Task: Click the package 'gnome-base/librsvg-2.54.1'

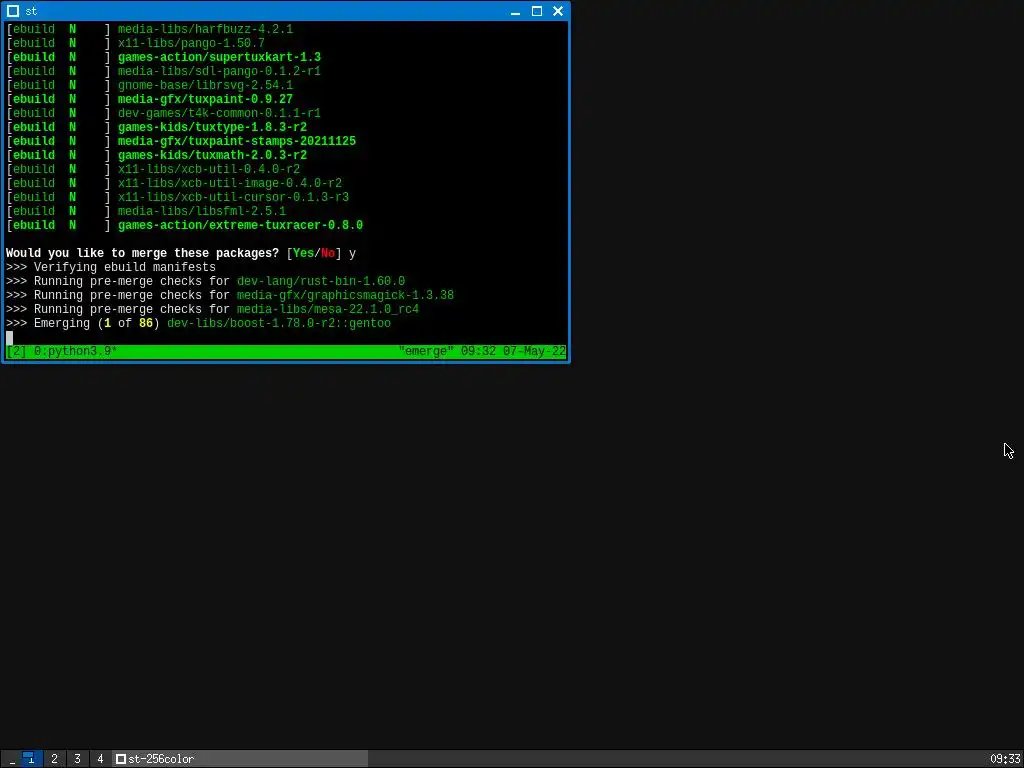Action: [205, 86]
